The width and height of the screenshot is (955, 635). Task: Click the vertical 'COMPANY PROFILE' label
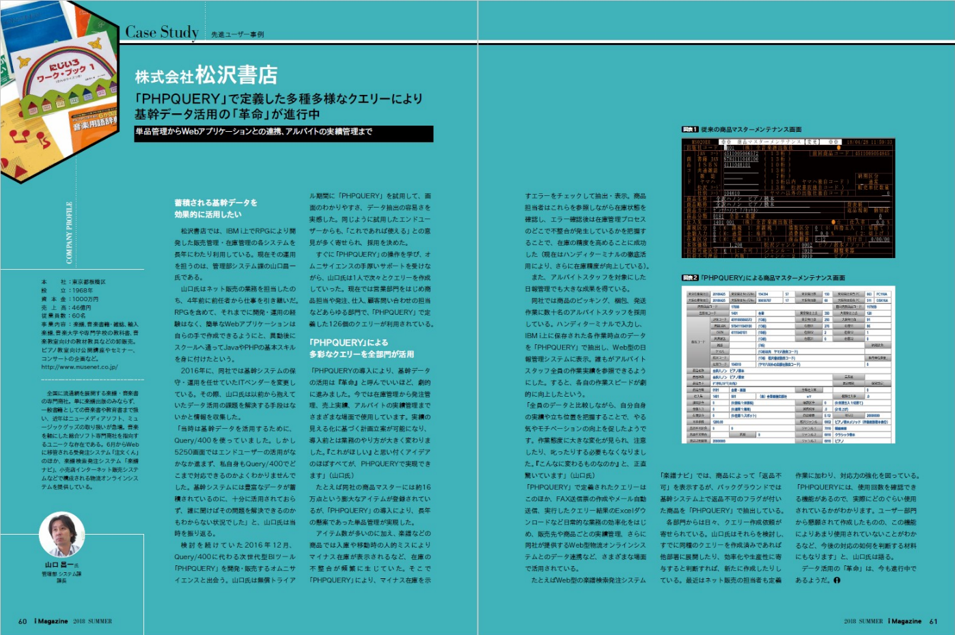tap(69, 233)
